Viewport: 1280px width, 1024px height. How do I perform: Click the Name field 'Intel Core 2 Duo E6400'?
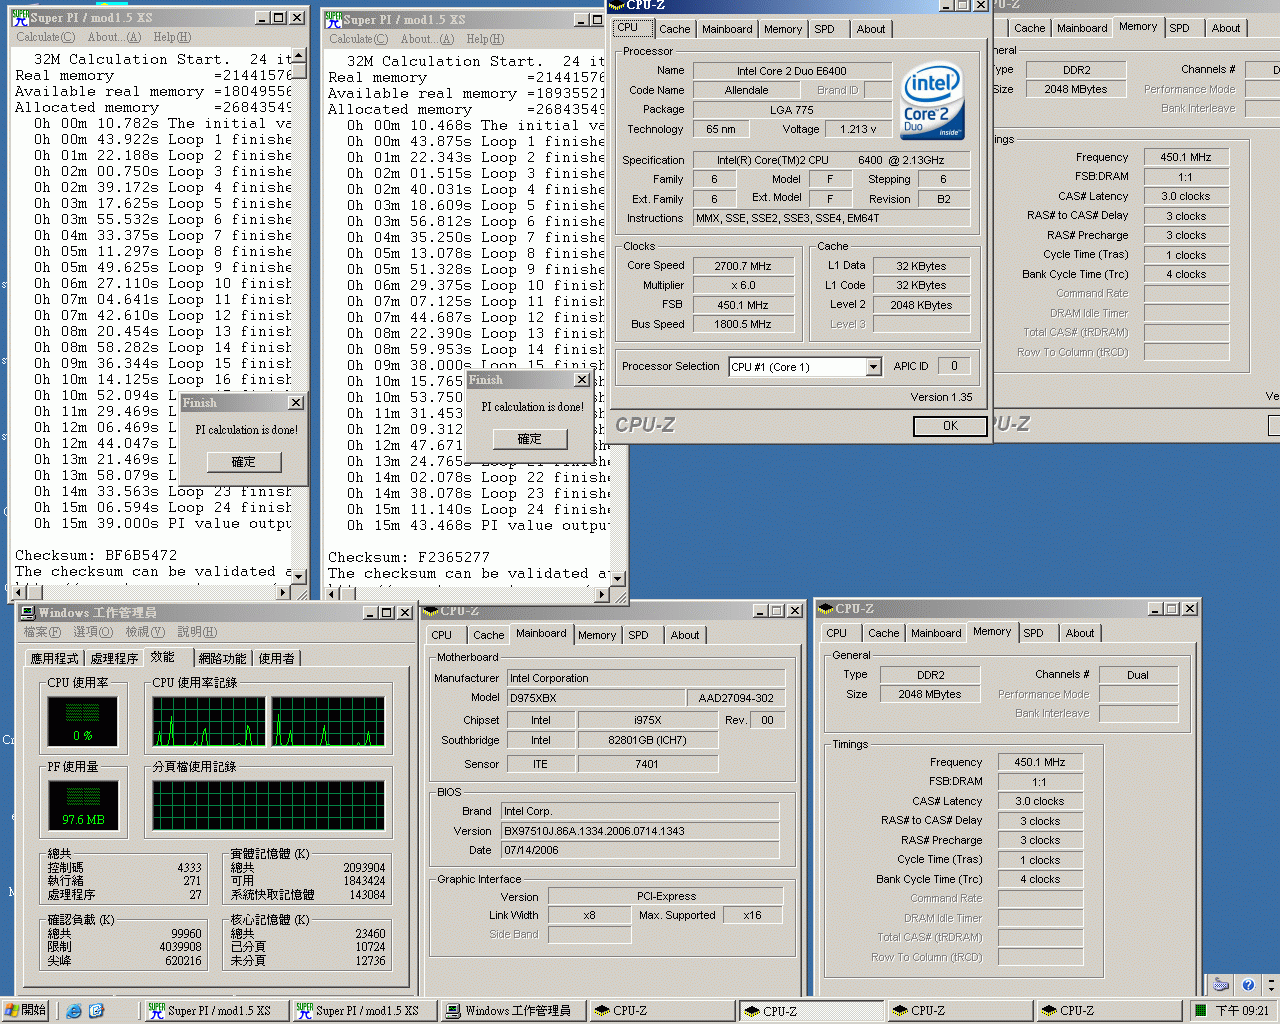[x=792, y=71]
